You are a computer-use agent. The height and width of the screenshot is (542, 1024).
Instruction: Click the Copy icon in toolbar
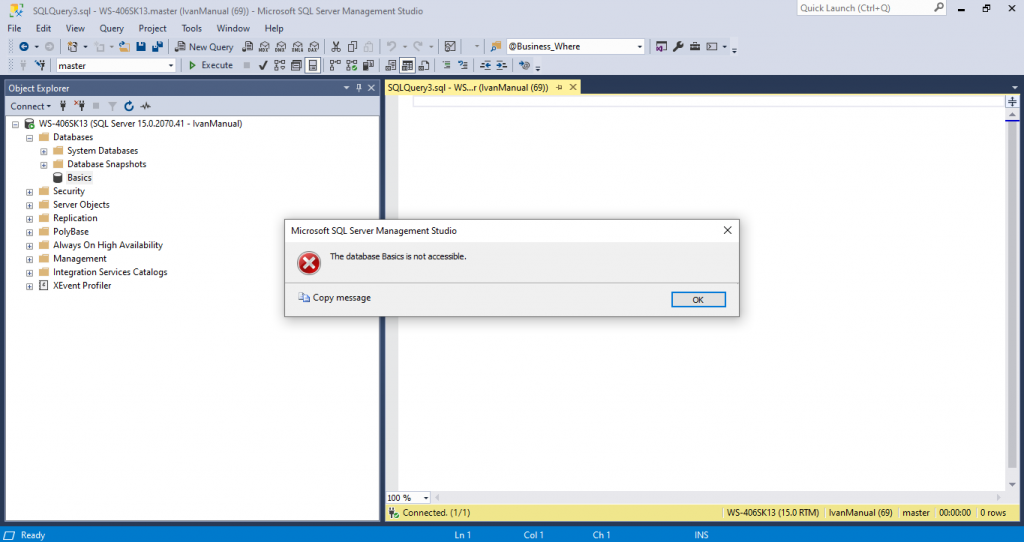pos(352,46)
